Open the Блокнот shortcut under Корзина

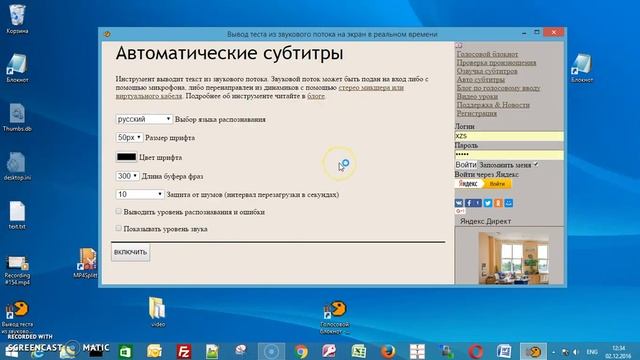pyautogui.click(x=17, y=68)
